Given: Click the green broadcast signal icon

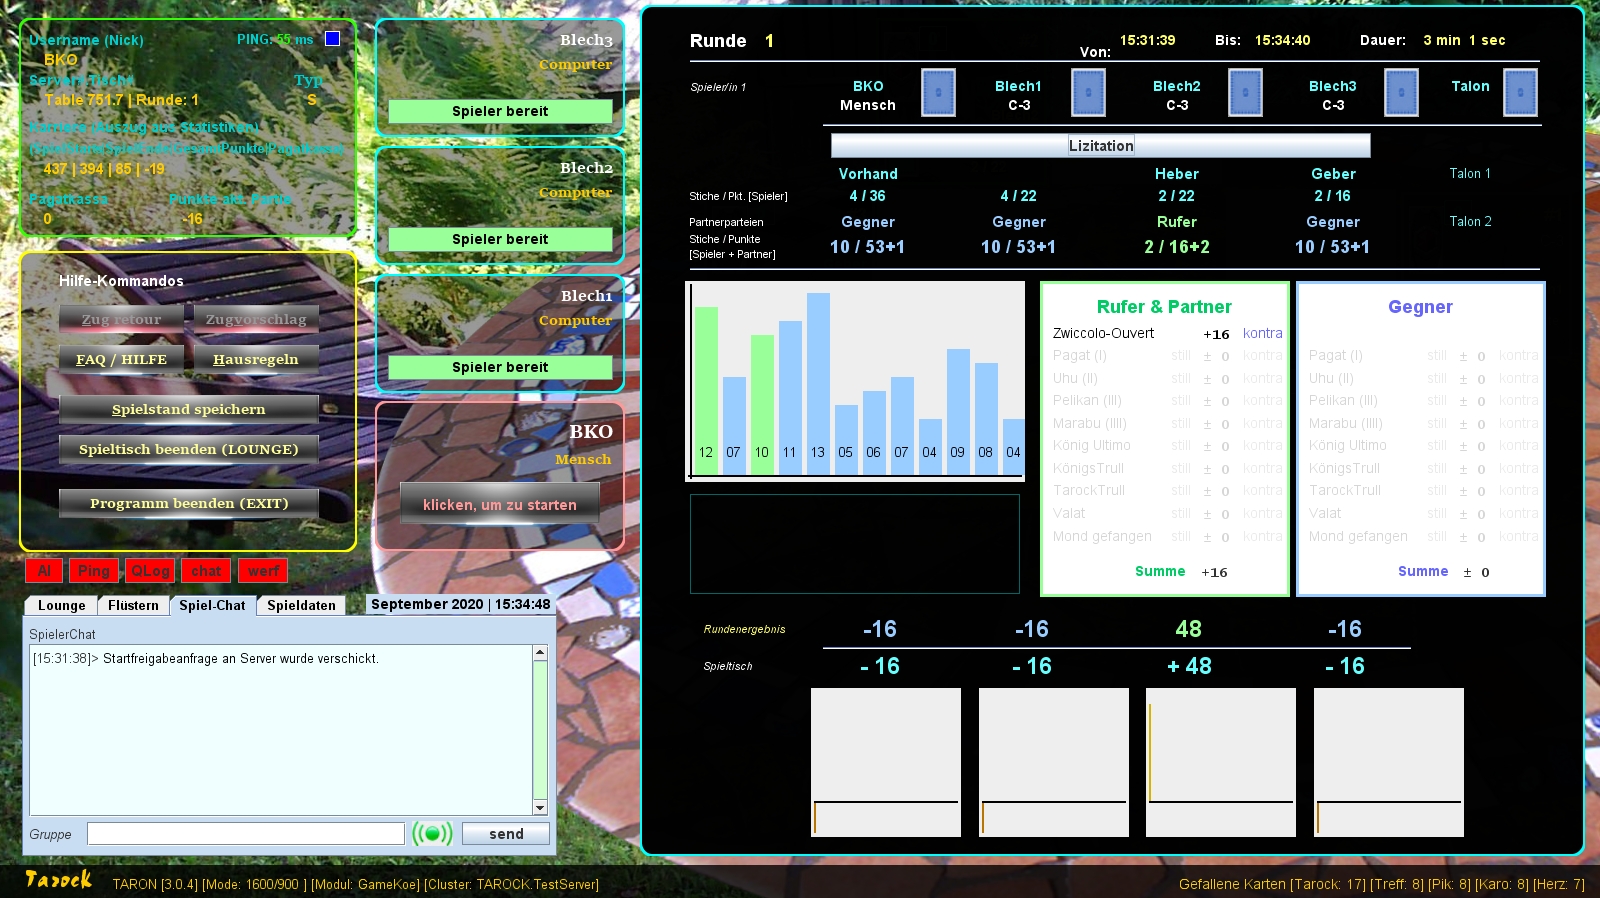Looking at the screenshot, I should pos(432,833).
